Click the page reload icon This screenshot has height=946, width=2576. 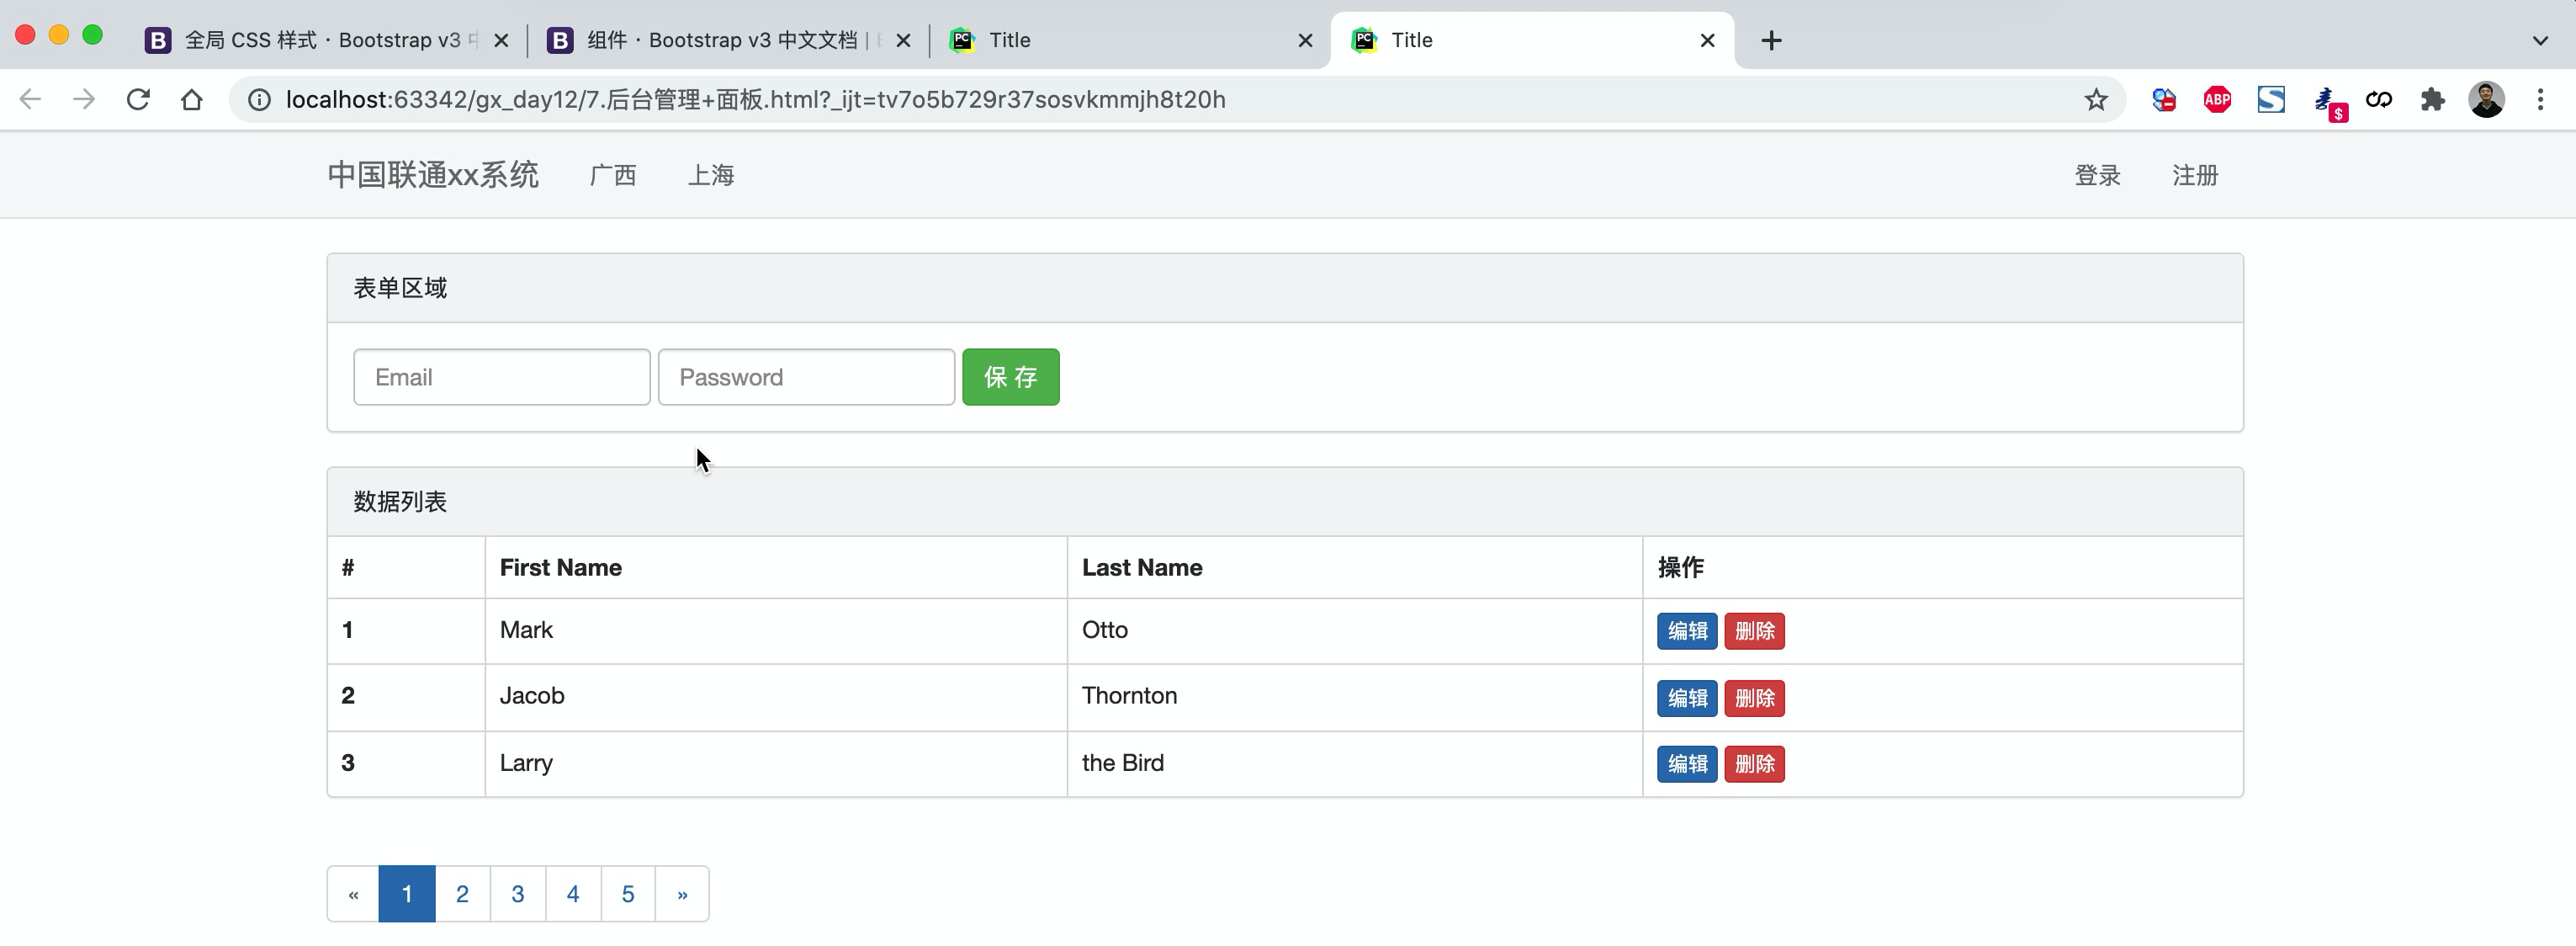point(138,99)
